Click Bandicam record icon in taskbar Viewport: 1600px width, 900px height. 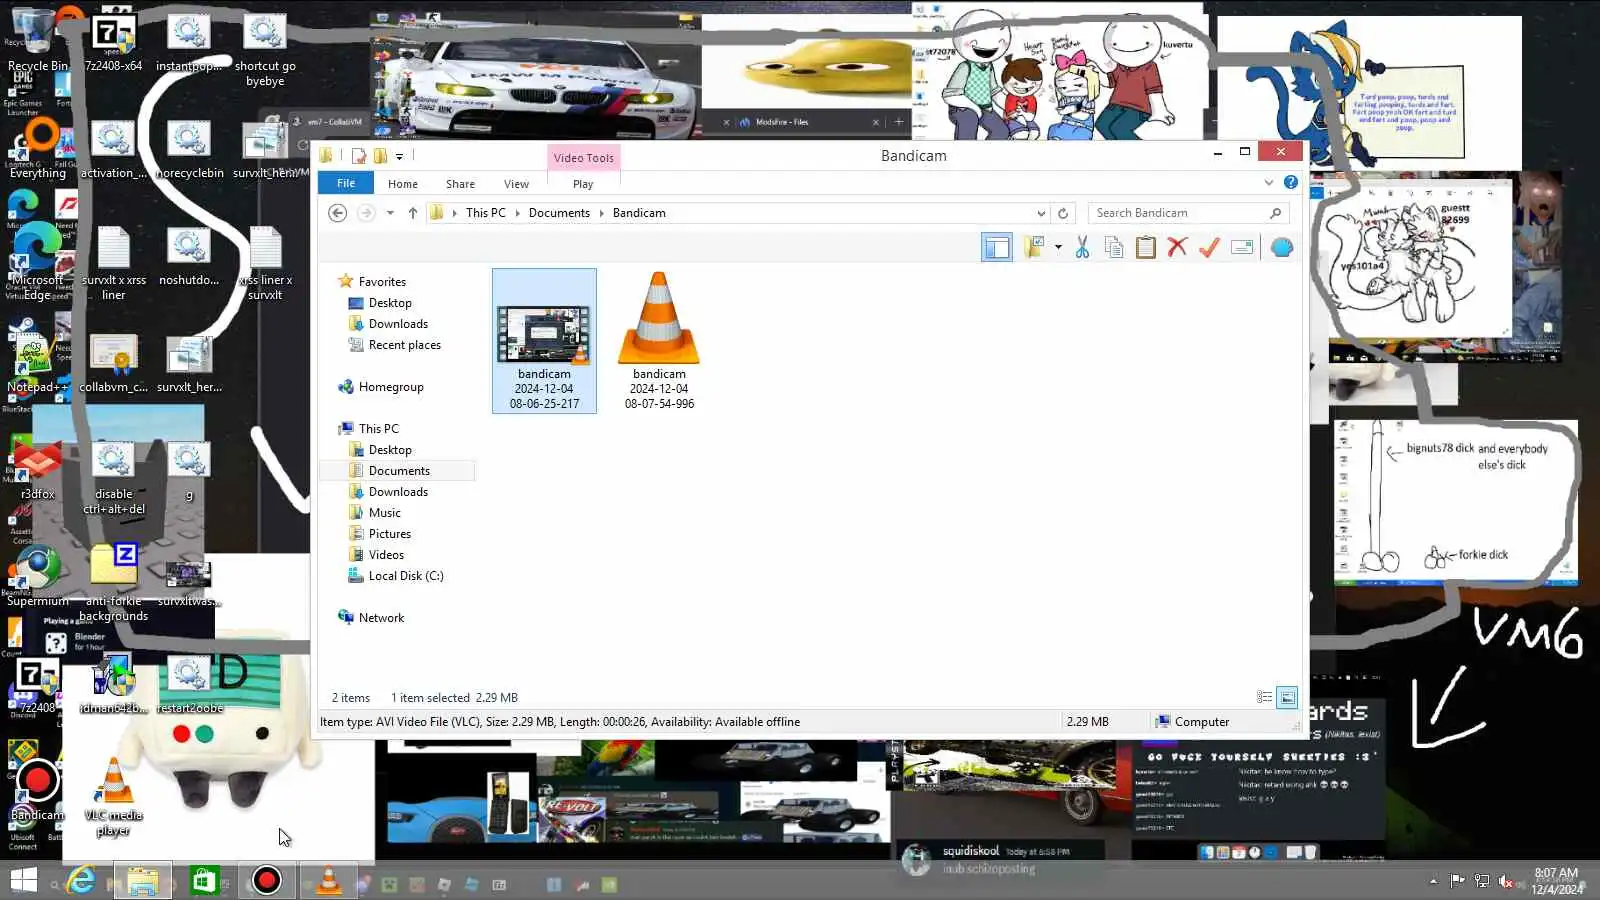click(x=267, y=880)
